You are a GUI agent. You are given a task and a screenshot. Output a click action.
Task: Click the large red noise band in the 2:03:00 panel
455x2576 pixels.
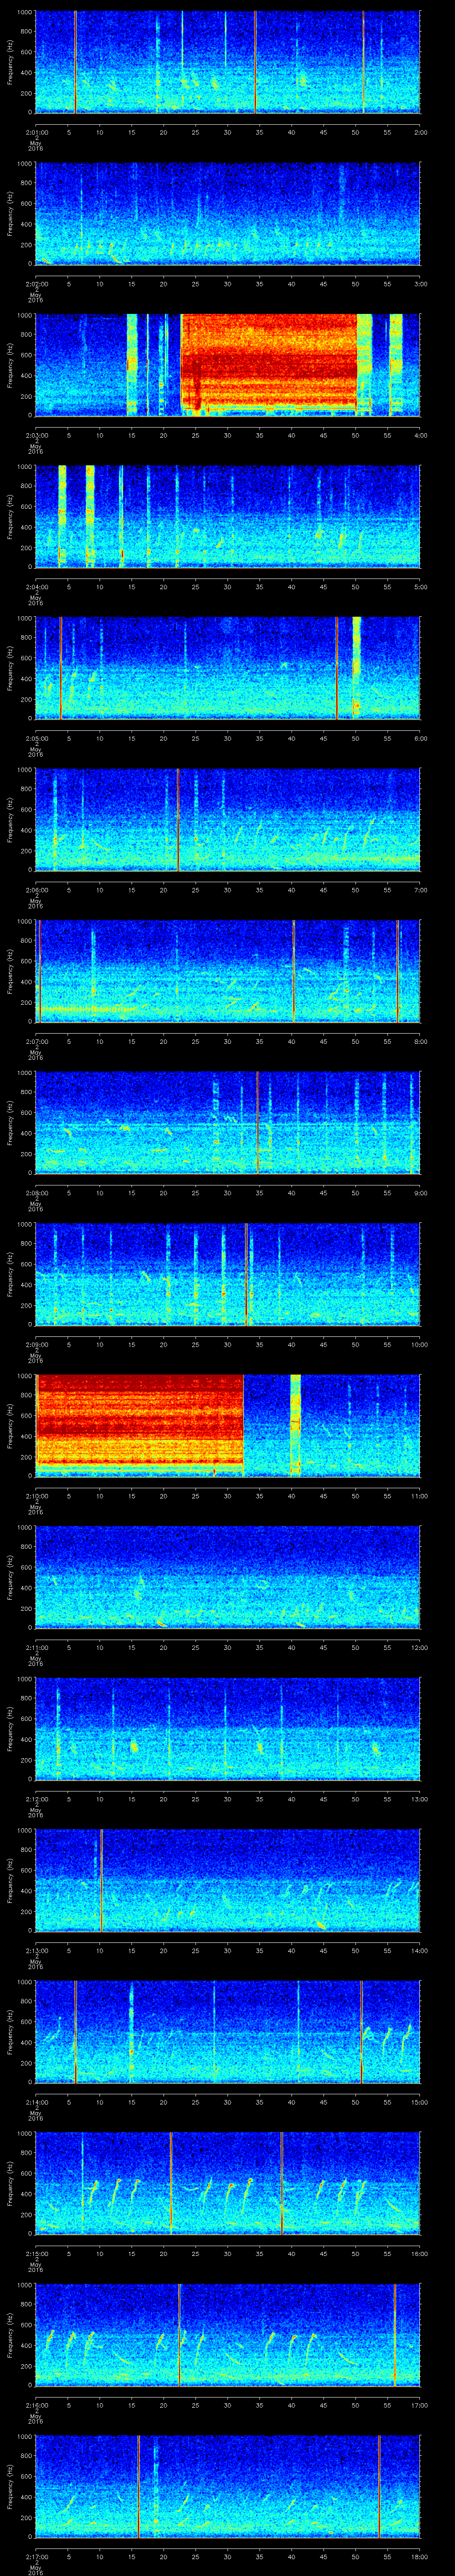(x=269, y=362)
